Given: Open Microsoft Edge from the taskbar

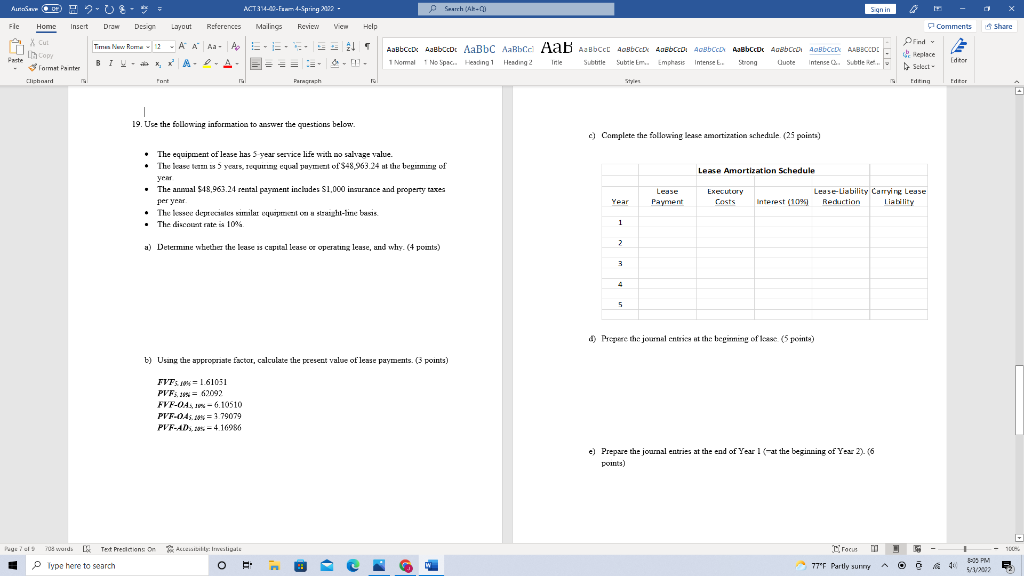Looking at the screenshot, I should click(x=353, y=566).
